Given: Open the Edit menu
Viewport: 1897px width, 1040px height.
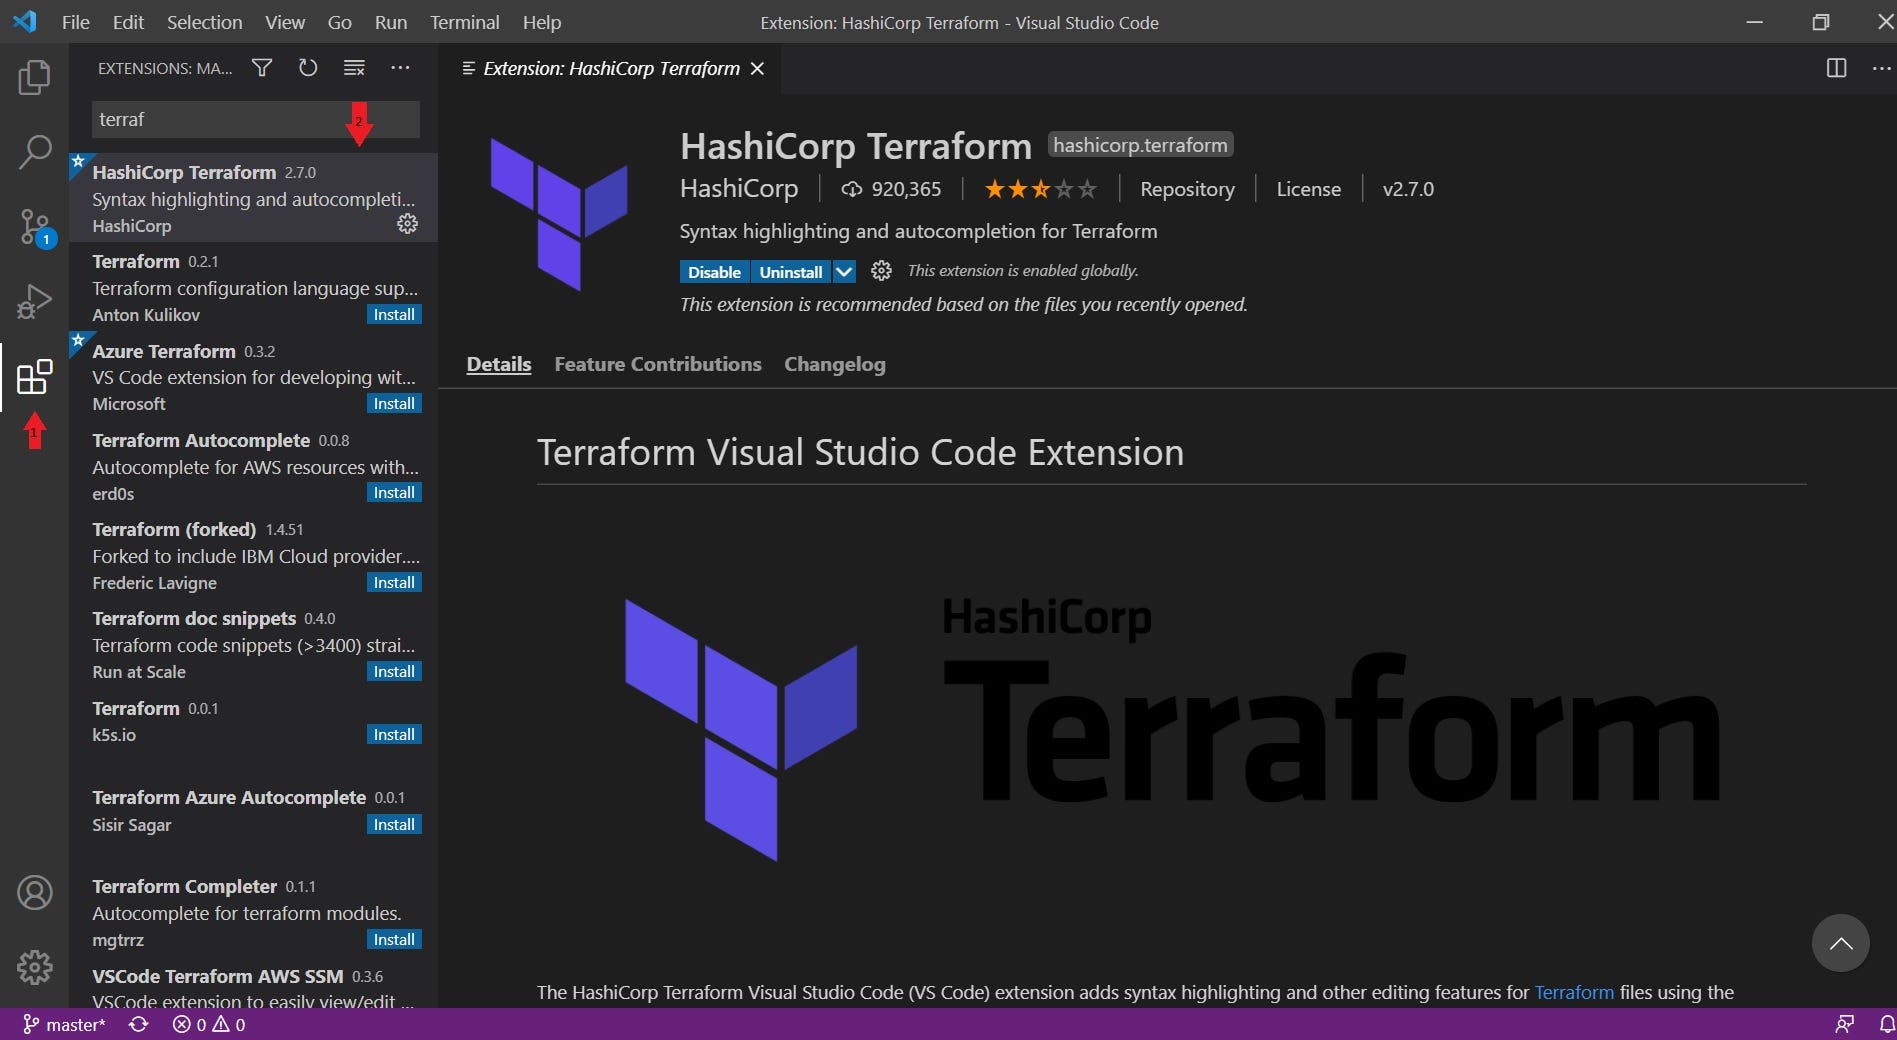Looking at the screenshot, I should (128, 22).
